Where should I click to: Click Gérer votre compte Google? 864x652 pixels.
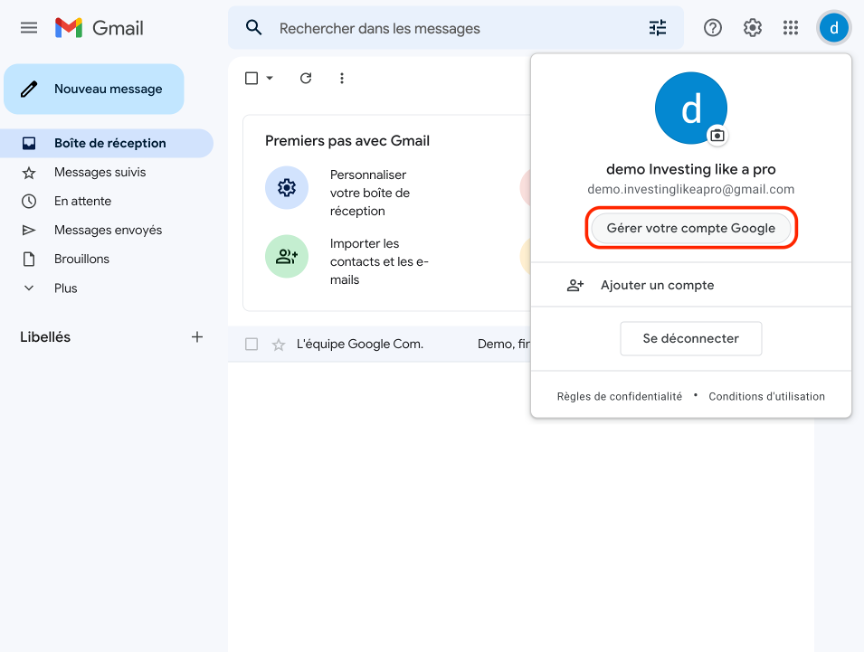(x=690, y=228)
